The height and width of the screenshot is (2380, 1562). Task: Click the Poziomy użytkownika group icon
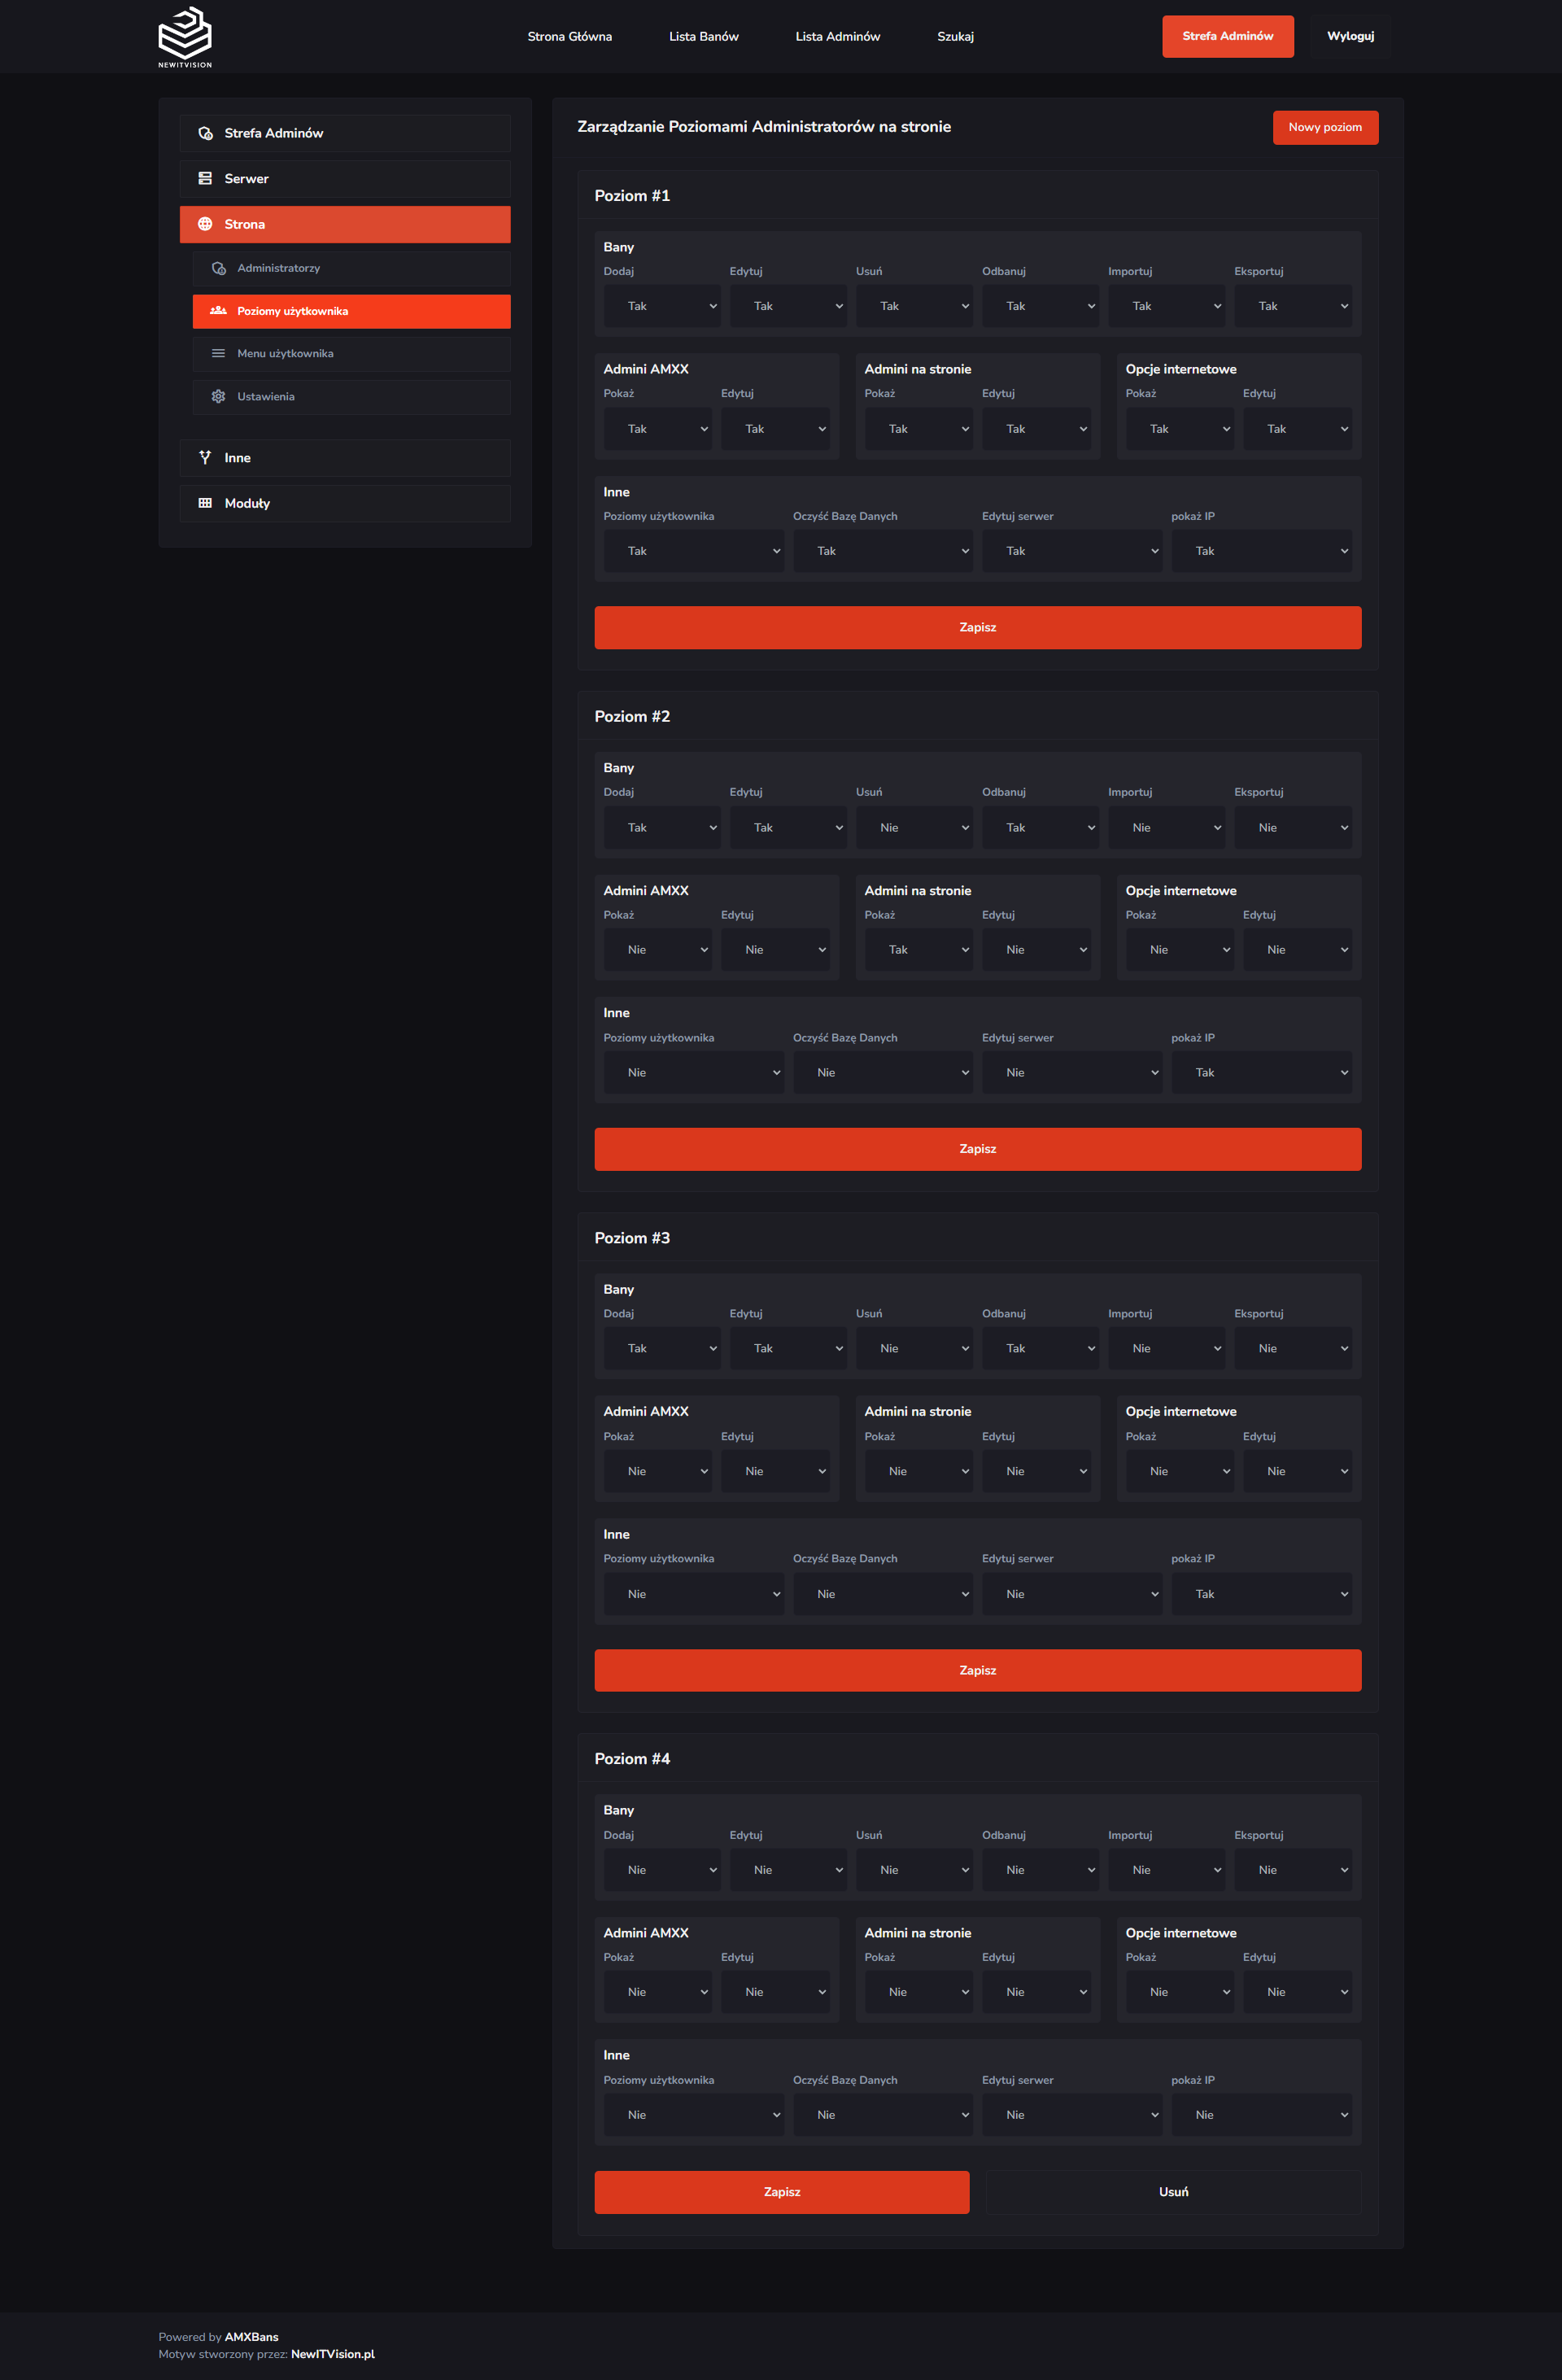coord(218,311)
